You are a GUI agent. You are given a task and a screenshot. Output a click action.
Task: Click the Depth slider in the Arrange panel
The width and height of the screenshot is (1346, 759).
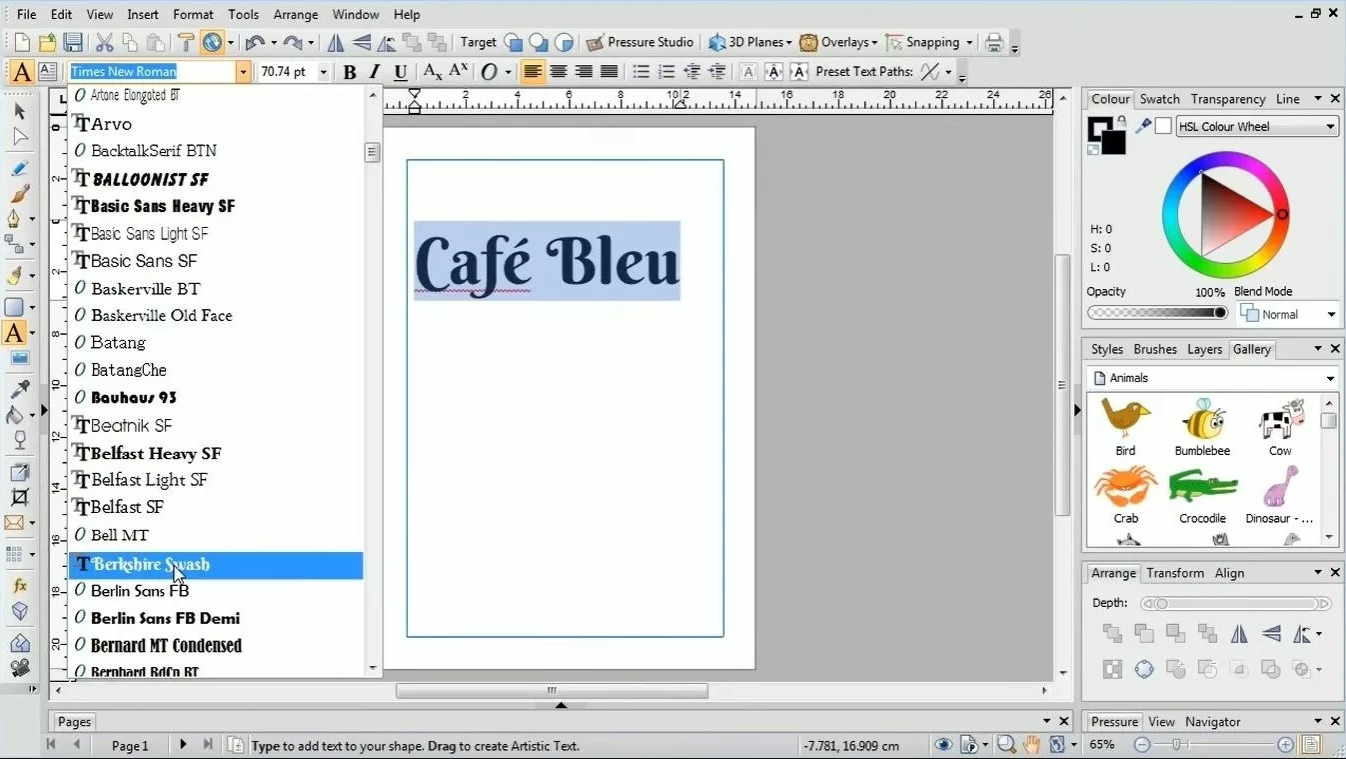click(1237, 604)
